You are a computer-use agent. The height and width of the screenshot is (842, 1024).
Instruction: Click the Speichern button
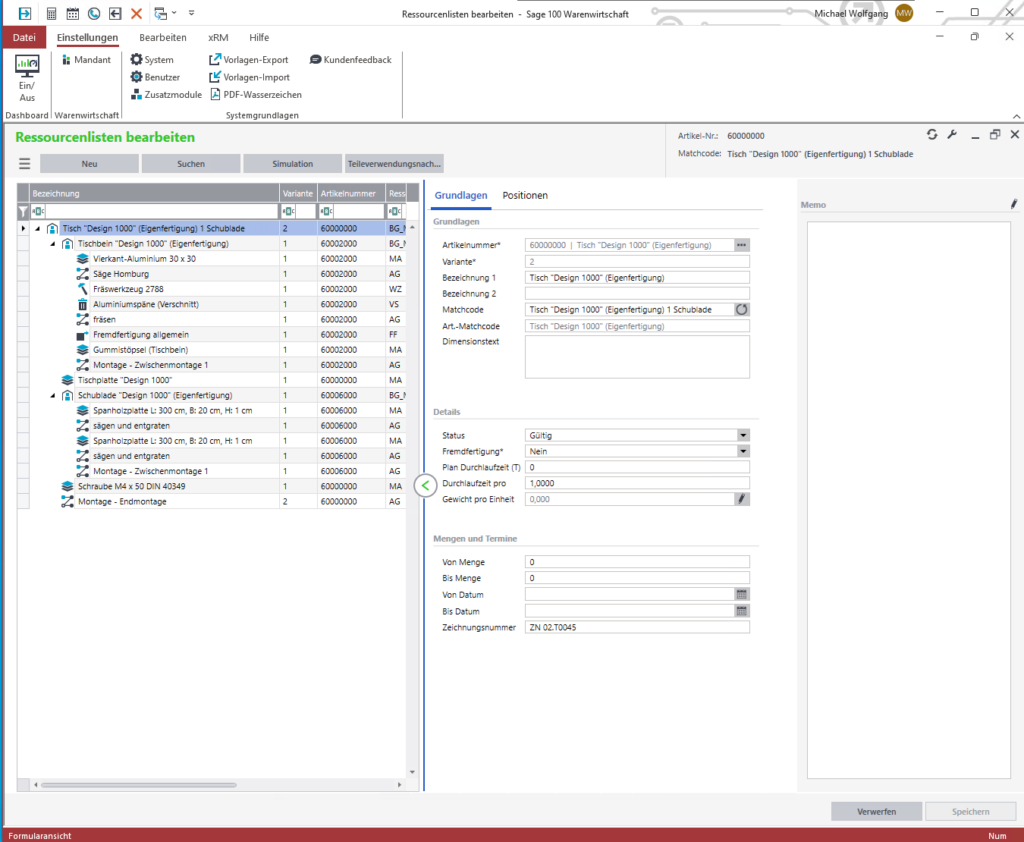pyautogui.click(x=970, y=811)
